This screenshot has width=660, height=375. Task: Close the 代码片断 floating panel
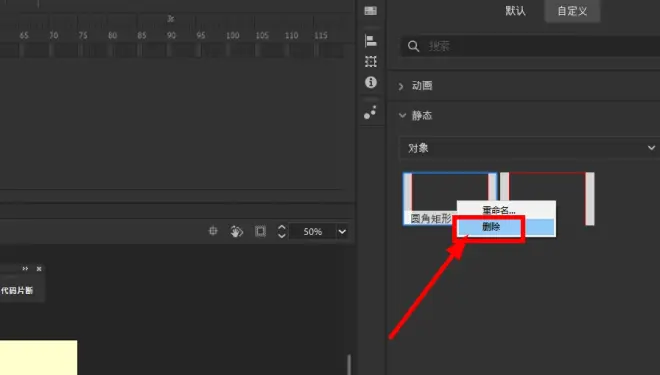coord(39,269)
